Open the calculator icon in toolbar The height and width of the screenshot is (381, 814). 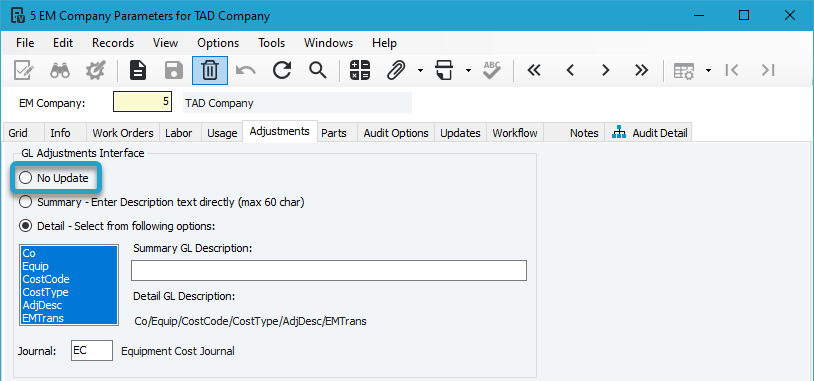360,71
